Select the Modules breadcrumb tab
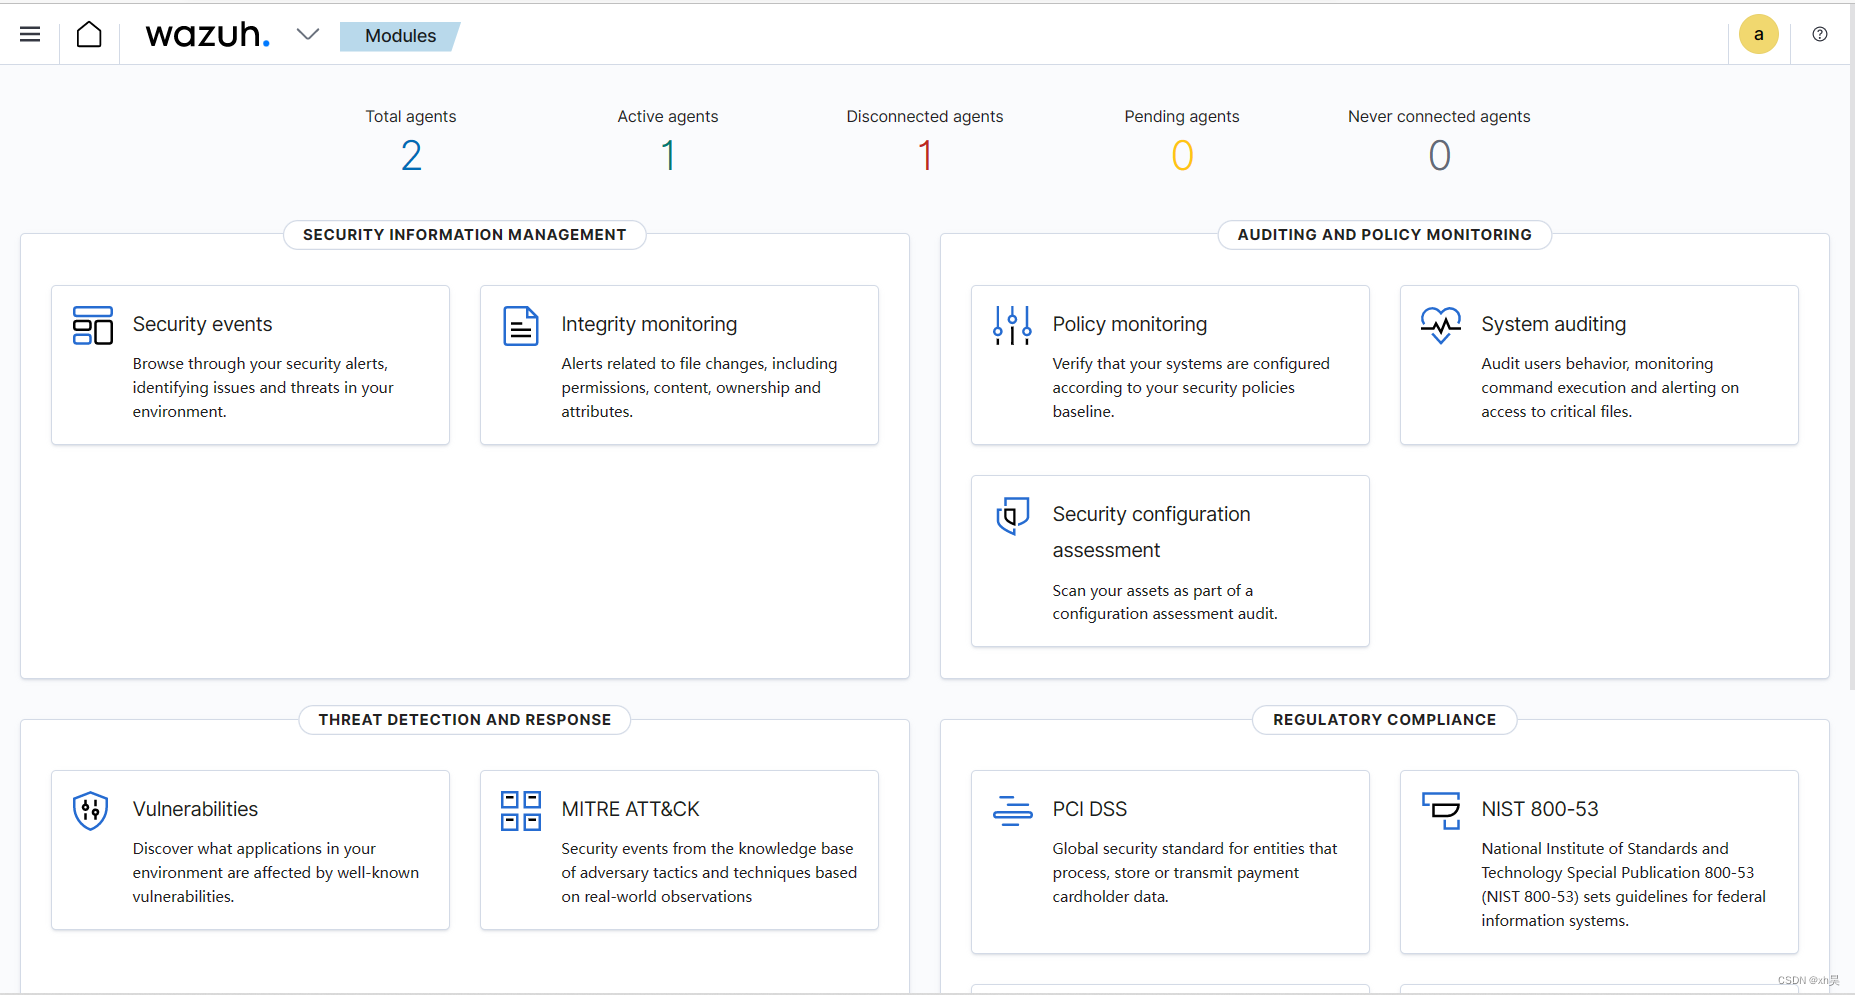The height and width of the screenshot is (995, 1855). pos(400,36)
